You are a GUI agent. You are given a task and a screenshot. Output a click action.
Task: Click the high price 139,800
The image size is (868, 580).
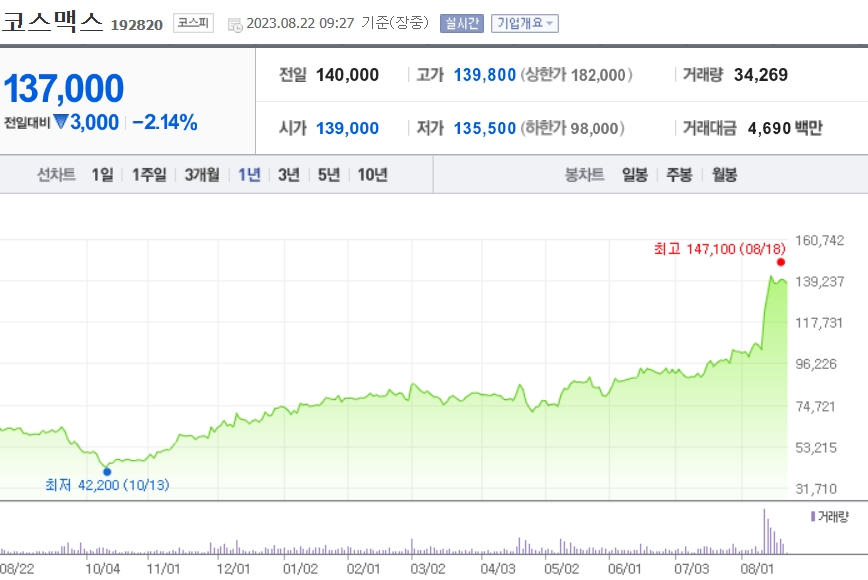click(485, 75)
